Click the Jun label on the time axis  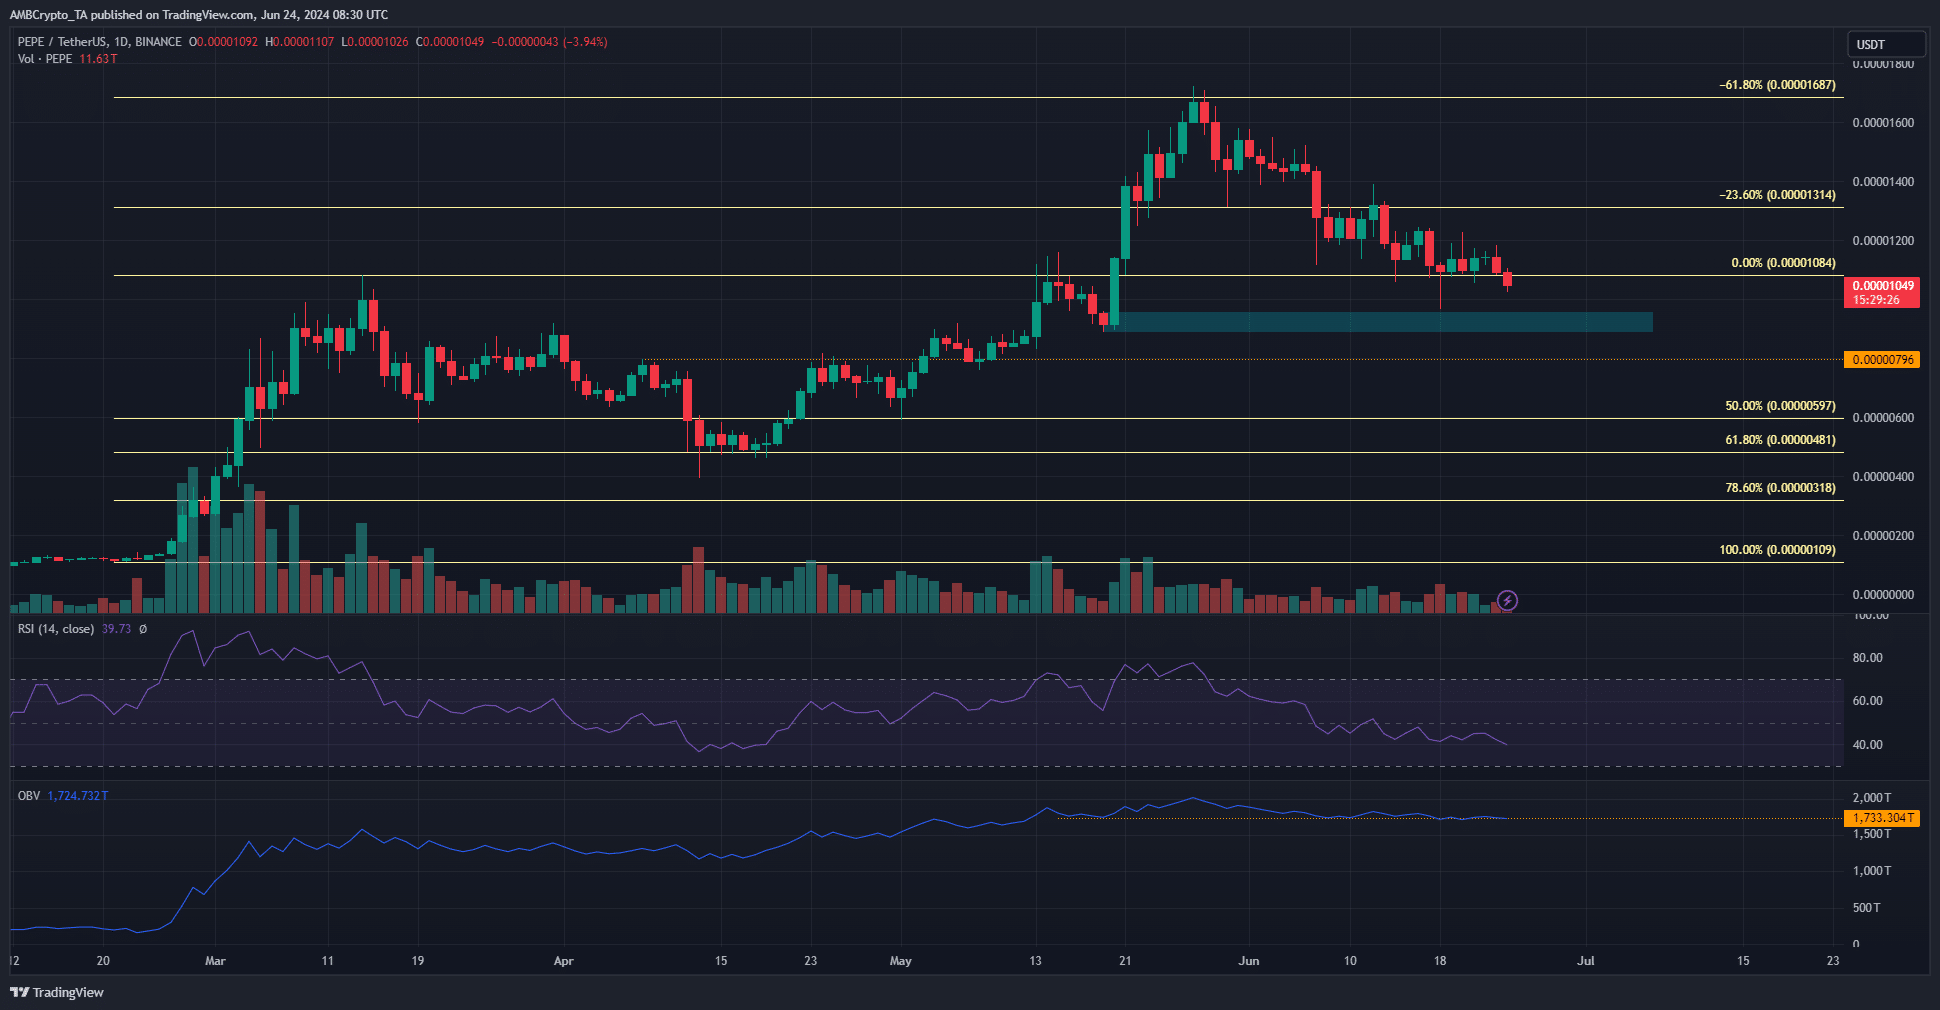point(1248,961)
